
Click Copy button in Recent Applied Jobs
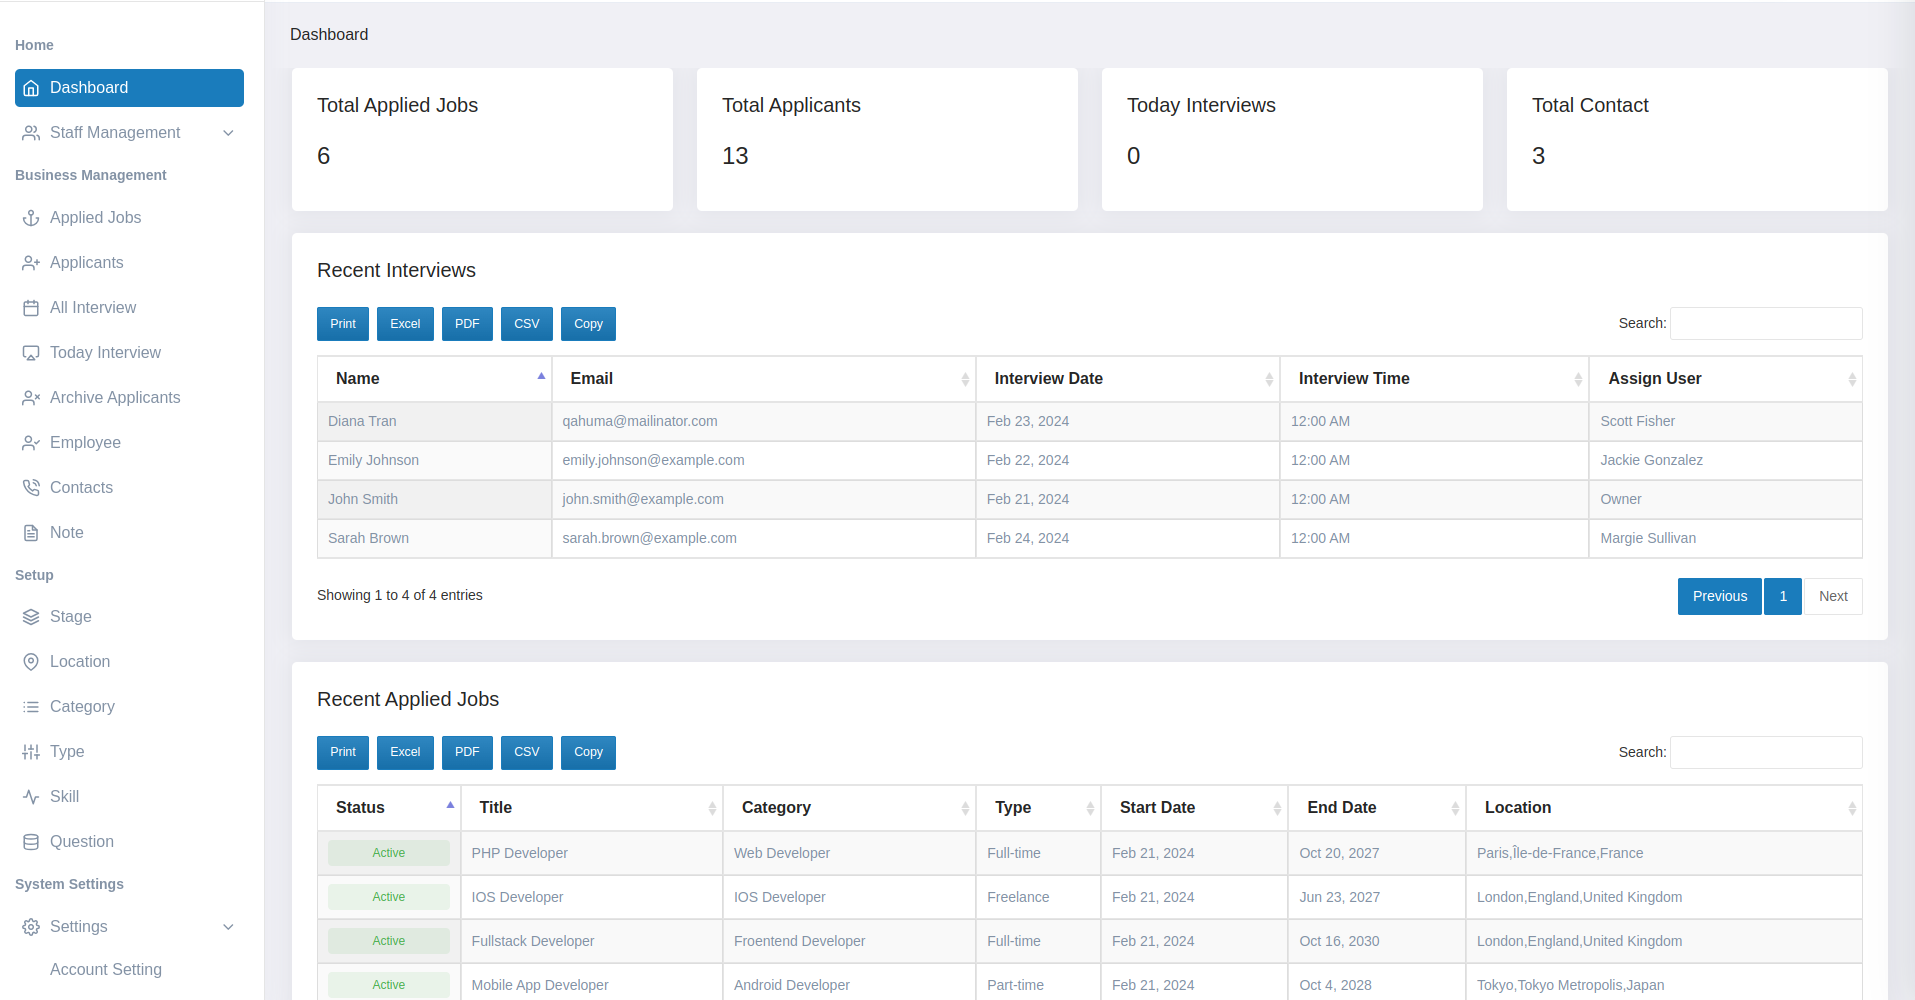[x=588, y=752]
